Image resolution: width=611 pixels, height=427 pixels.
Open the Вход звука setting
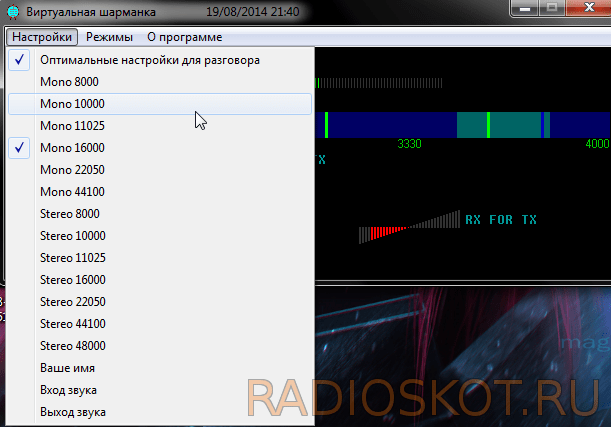tap(160, 390)
